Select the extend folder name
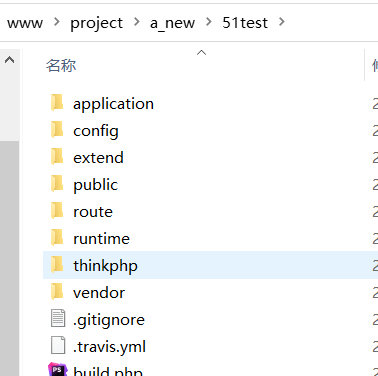 point(98,158)
